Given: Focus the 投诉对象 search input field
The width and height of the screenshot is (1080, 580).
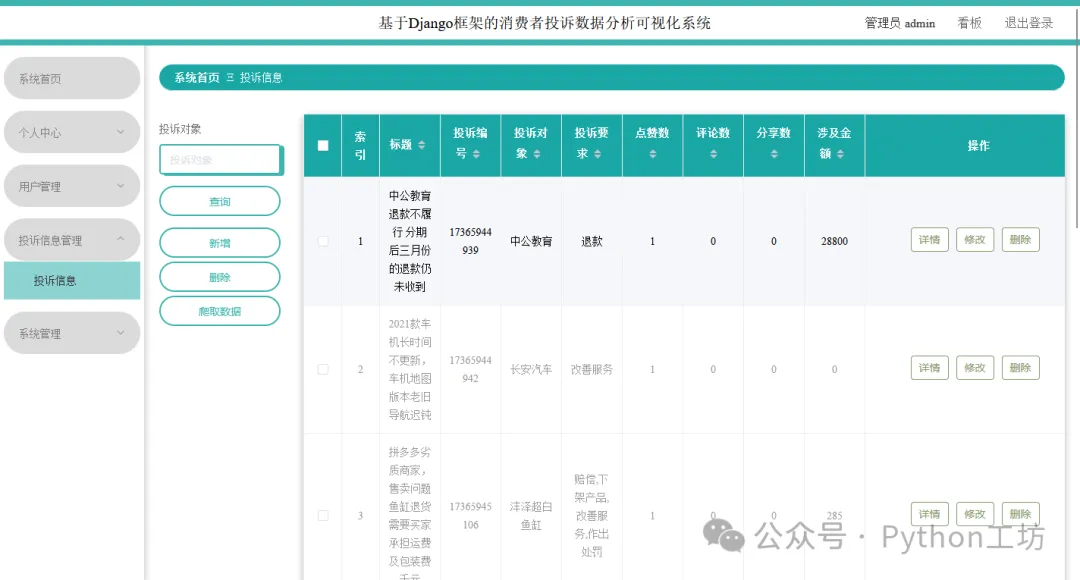Looking at the screenshot, I should [x=220, y=159].
